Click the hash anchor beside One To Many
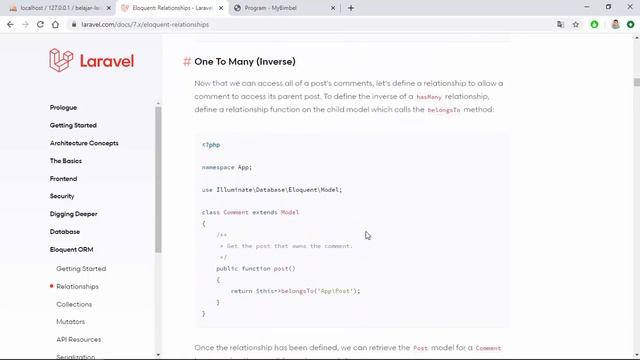 pyautogui.click(x=187, y=62)
